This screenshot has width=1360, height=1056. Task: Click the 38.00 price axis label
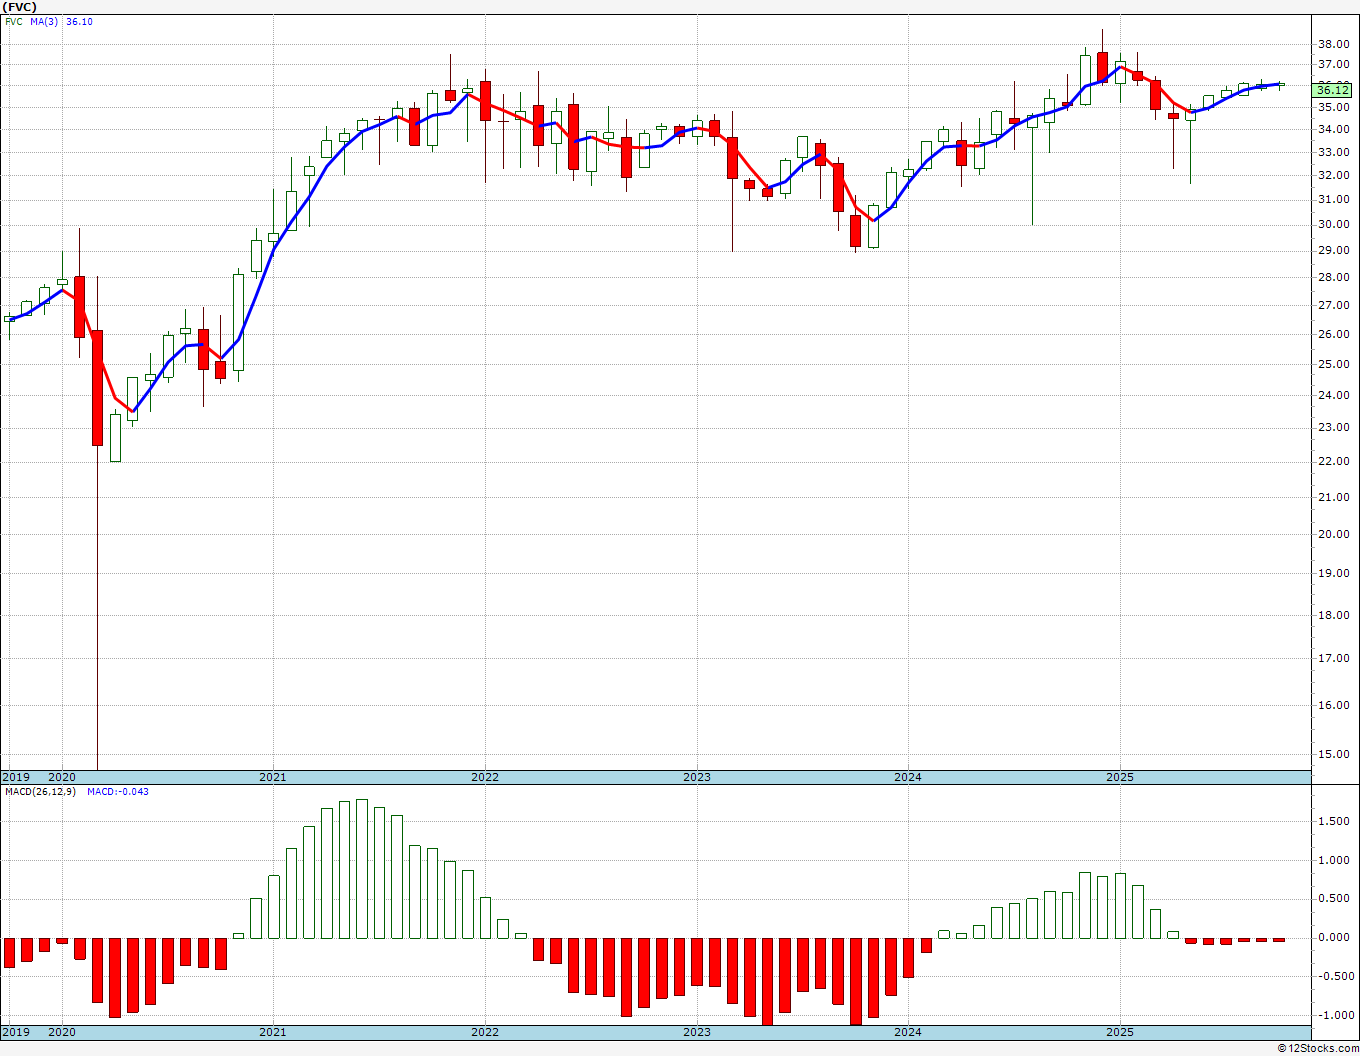(1333, 44)
